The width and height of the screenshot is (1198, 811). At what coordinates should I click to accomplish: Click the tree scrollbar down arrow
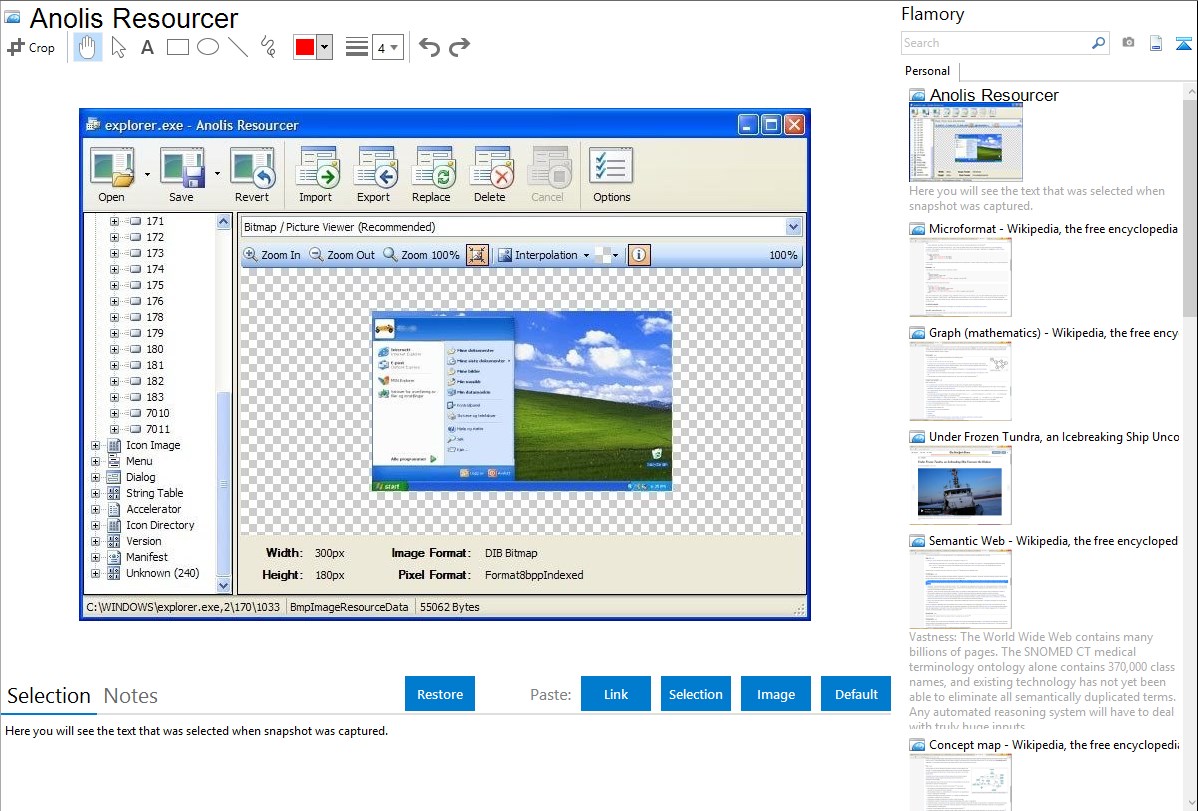pos(224,586)
